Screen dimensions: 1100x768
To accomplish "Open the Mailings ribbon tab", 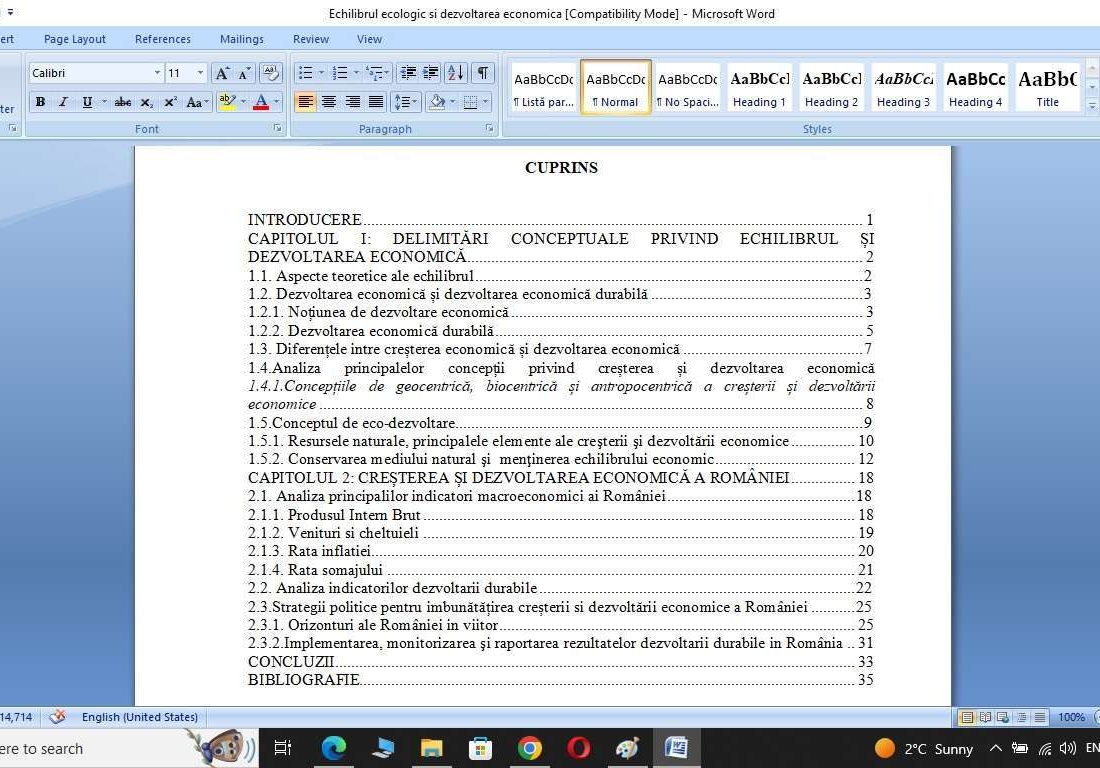I will 241,39.
